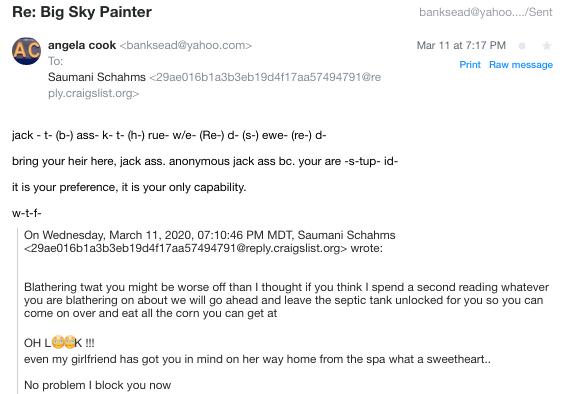
Task: Click the vertical quote bar beside the quoted text
Action: pyautogui.click(x=17, y=311)
